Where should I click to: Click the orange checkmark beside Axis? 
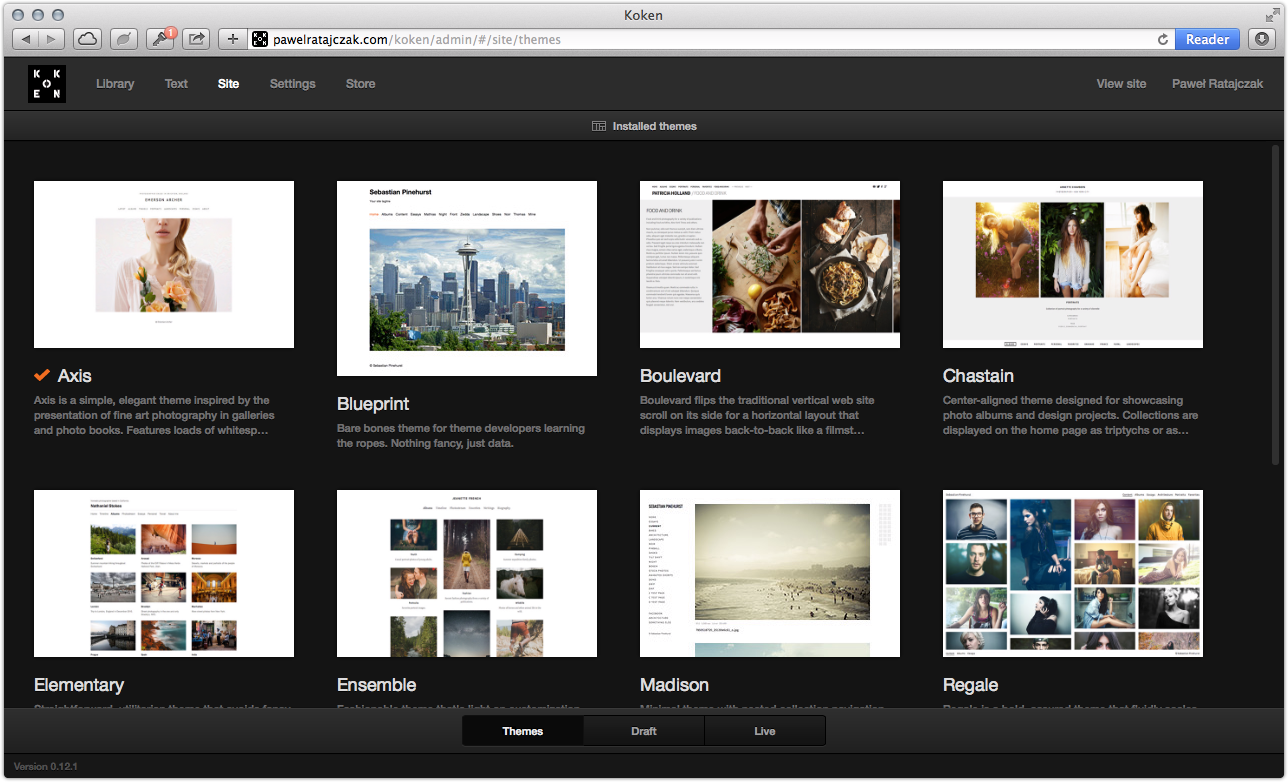[42, 375]
